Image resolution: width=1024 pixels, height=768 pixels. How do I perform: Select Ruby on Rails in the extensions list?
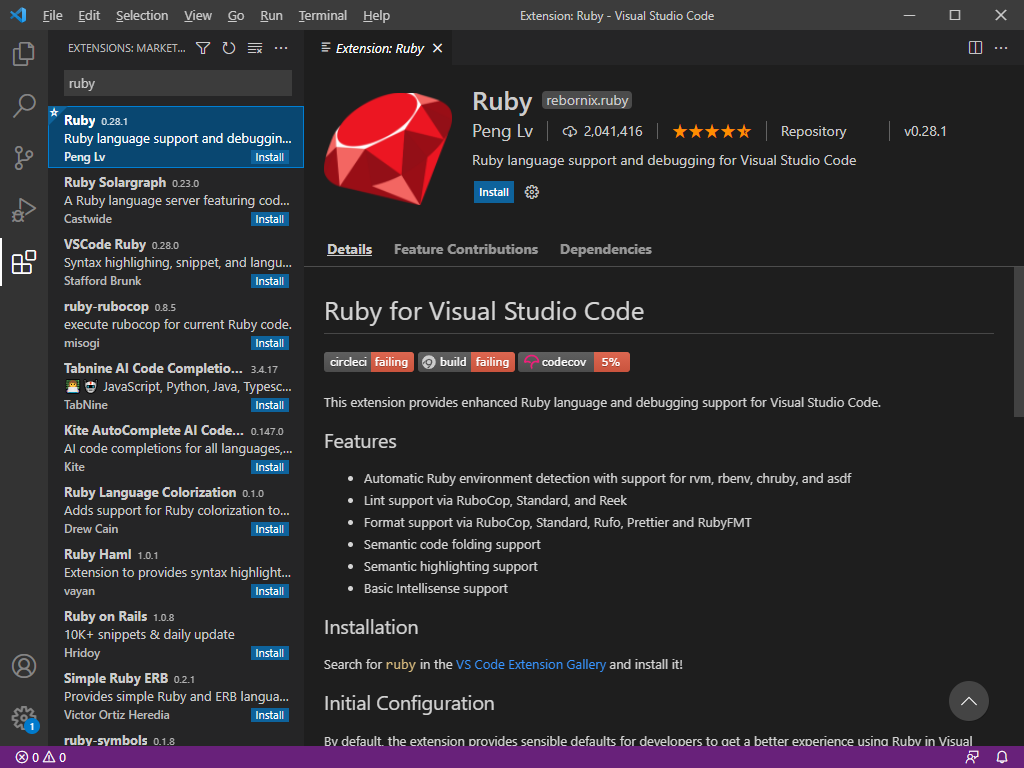[x=176, y=635]
